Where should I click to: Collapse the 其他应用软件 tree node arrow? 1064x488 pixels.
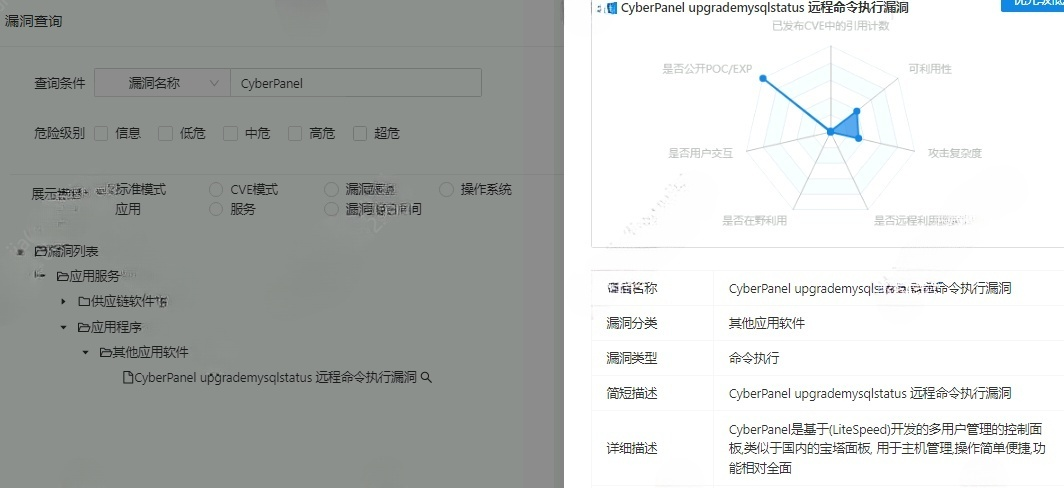pyautogui.click(x=85, y=352)
